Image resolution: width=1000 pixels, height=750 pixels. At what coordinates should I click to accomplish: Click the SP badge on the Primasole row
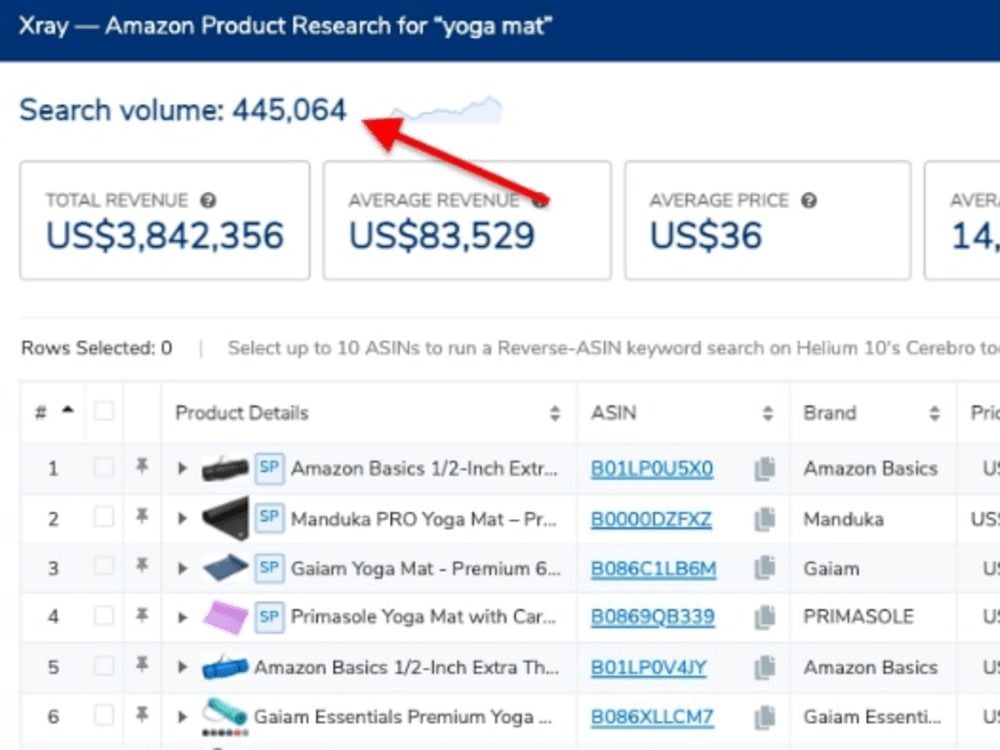[x=269, y=617]
